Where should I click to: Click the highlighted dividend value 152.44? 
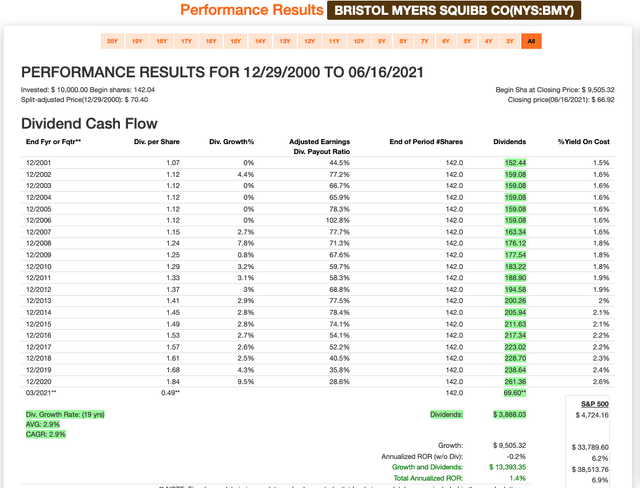click(x=515, y=163)
